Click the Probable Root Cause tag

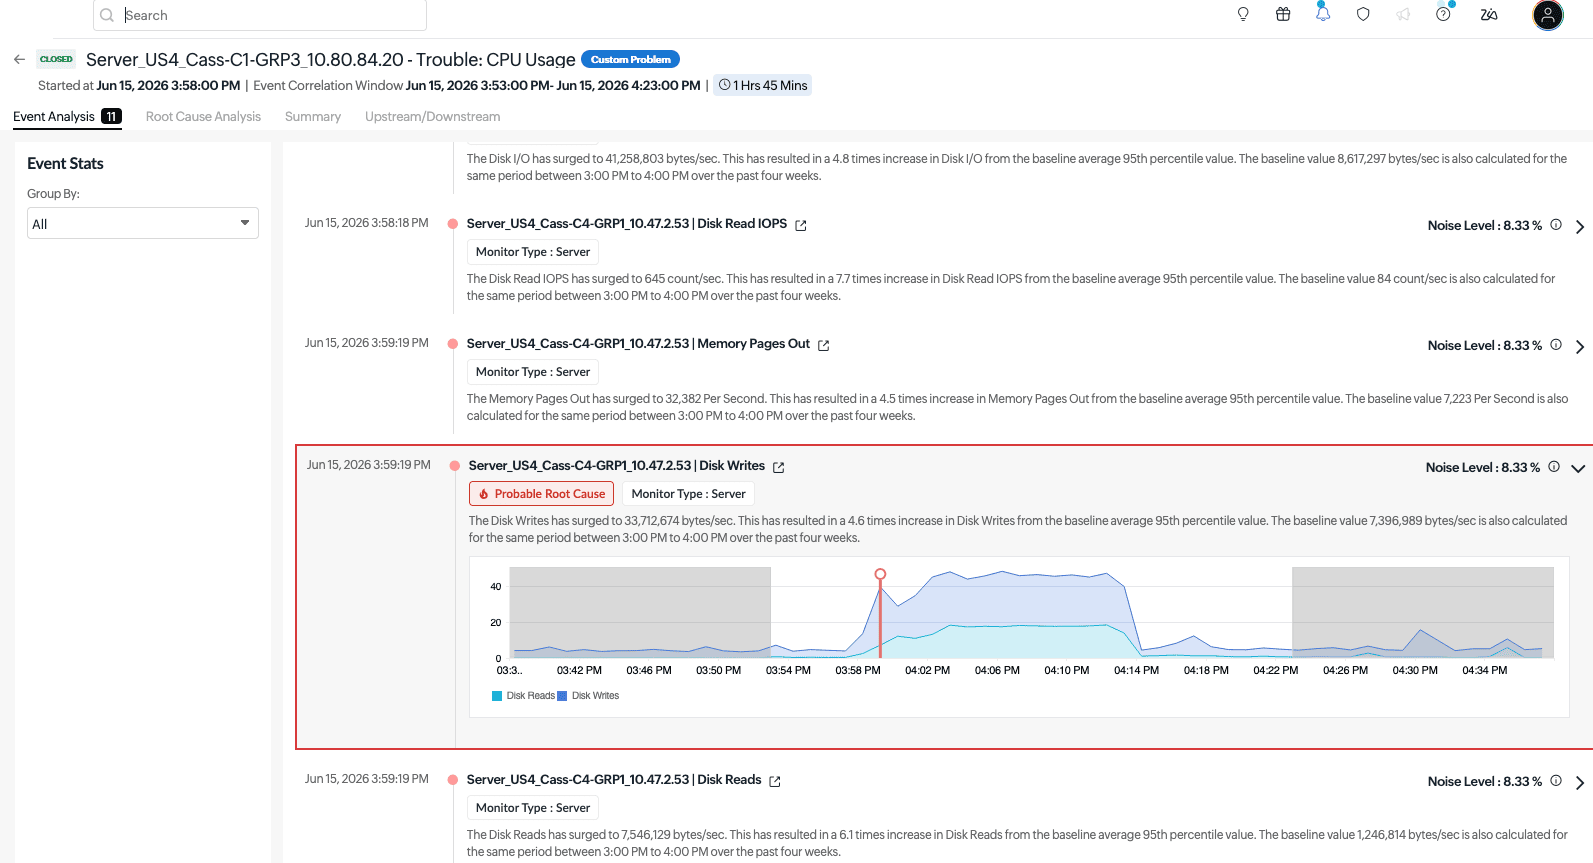541,493
